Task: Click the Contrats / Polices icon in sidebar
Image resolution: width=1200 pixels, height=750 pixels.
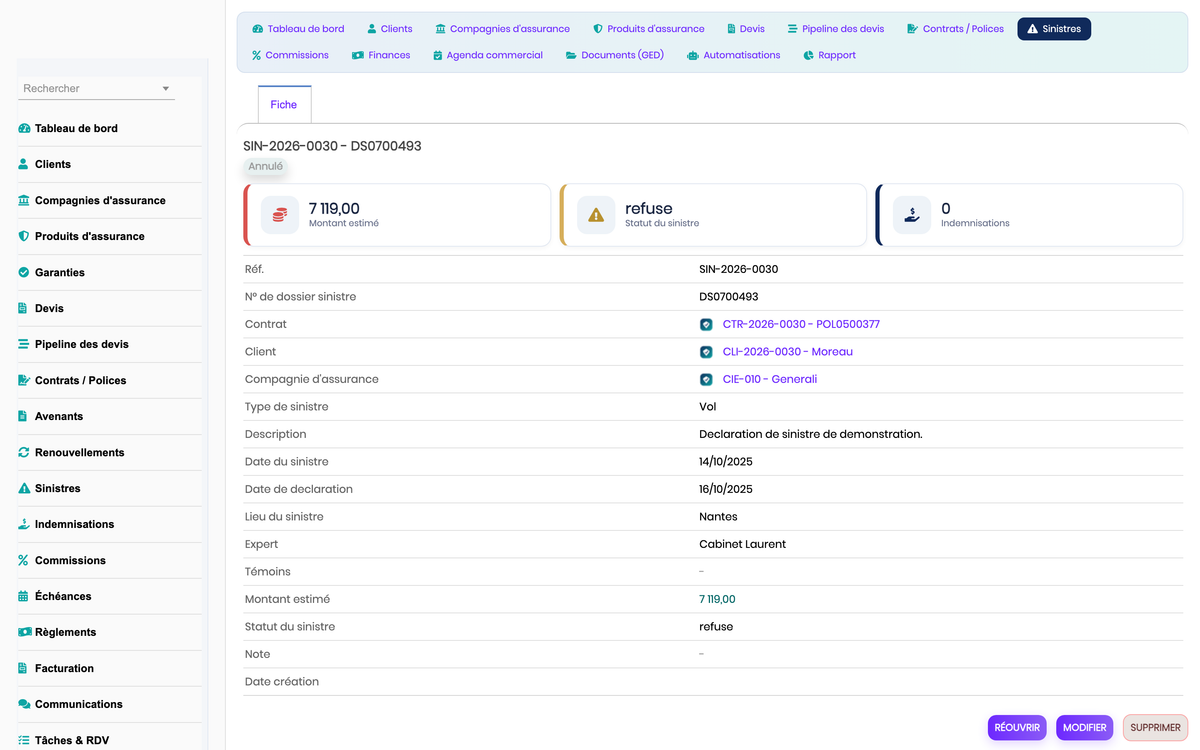Action: point(24,380)
